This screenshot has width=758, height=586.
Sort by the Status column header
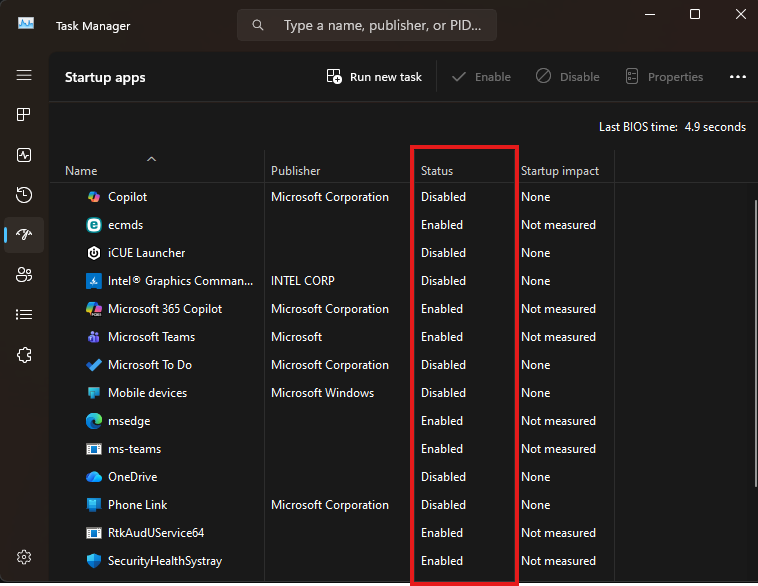tap(437, 171)
